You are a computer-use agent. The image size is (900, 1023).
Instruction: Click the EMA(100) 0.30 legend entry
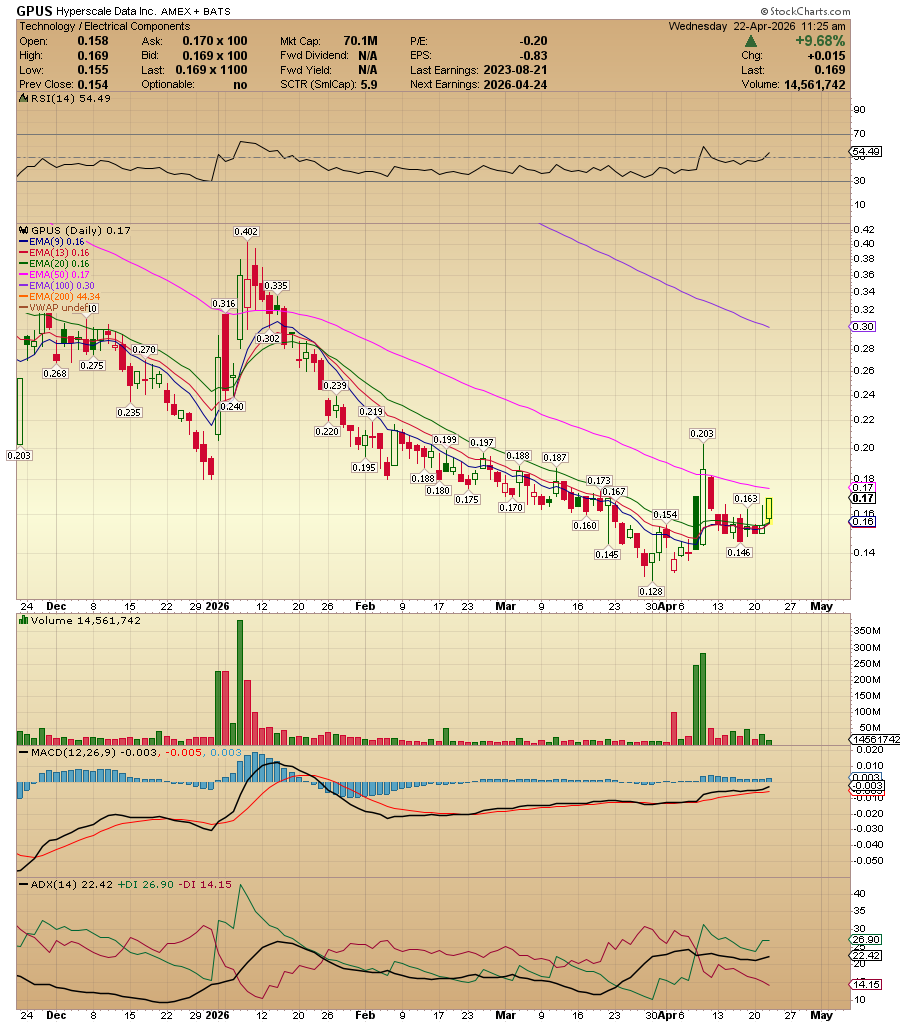[57, 286]
